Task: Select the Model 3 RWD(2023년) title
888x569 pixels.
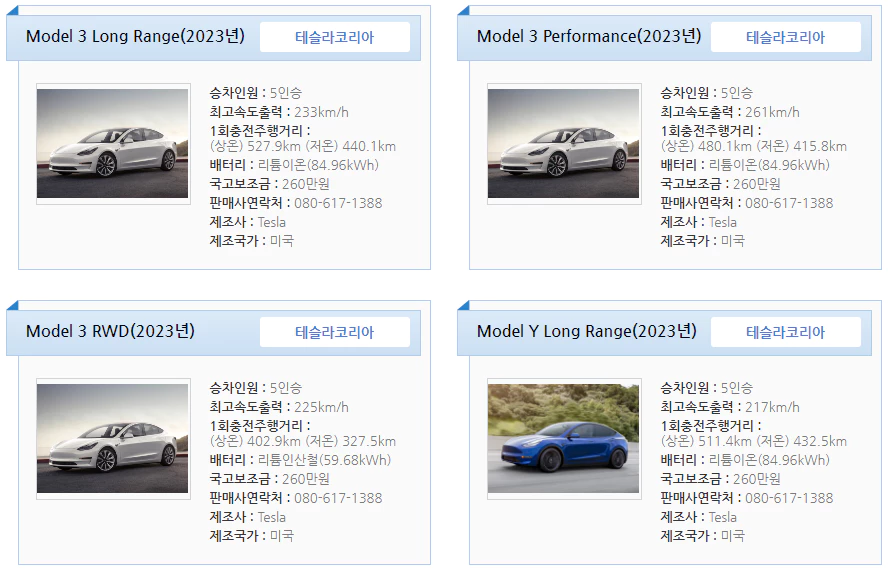Action: [110, 331]
